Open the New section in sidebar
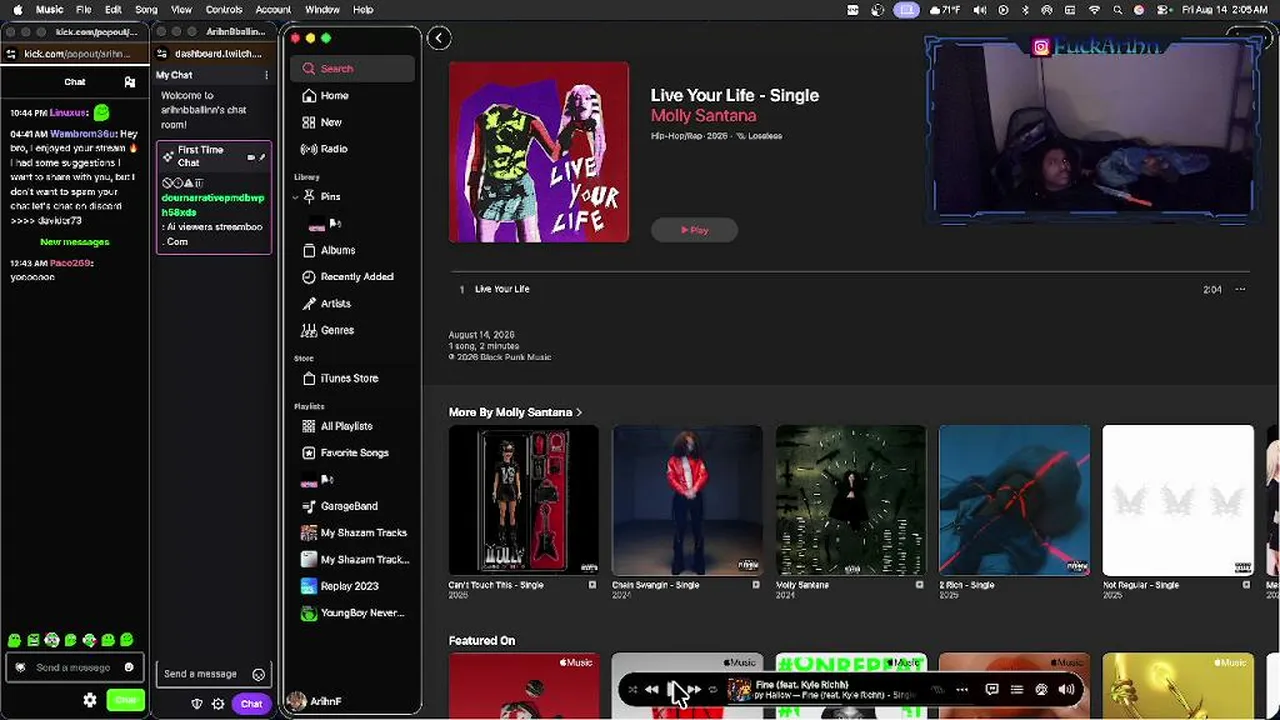 pyautogui.click(x=331, y=122)
